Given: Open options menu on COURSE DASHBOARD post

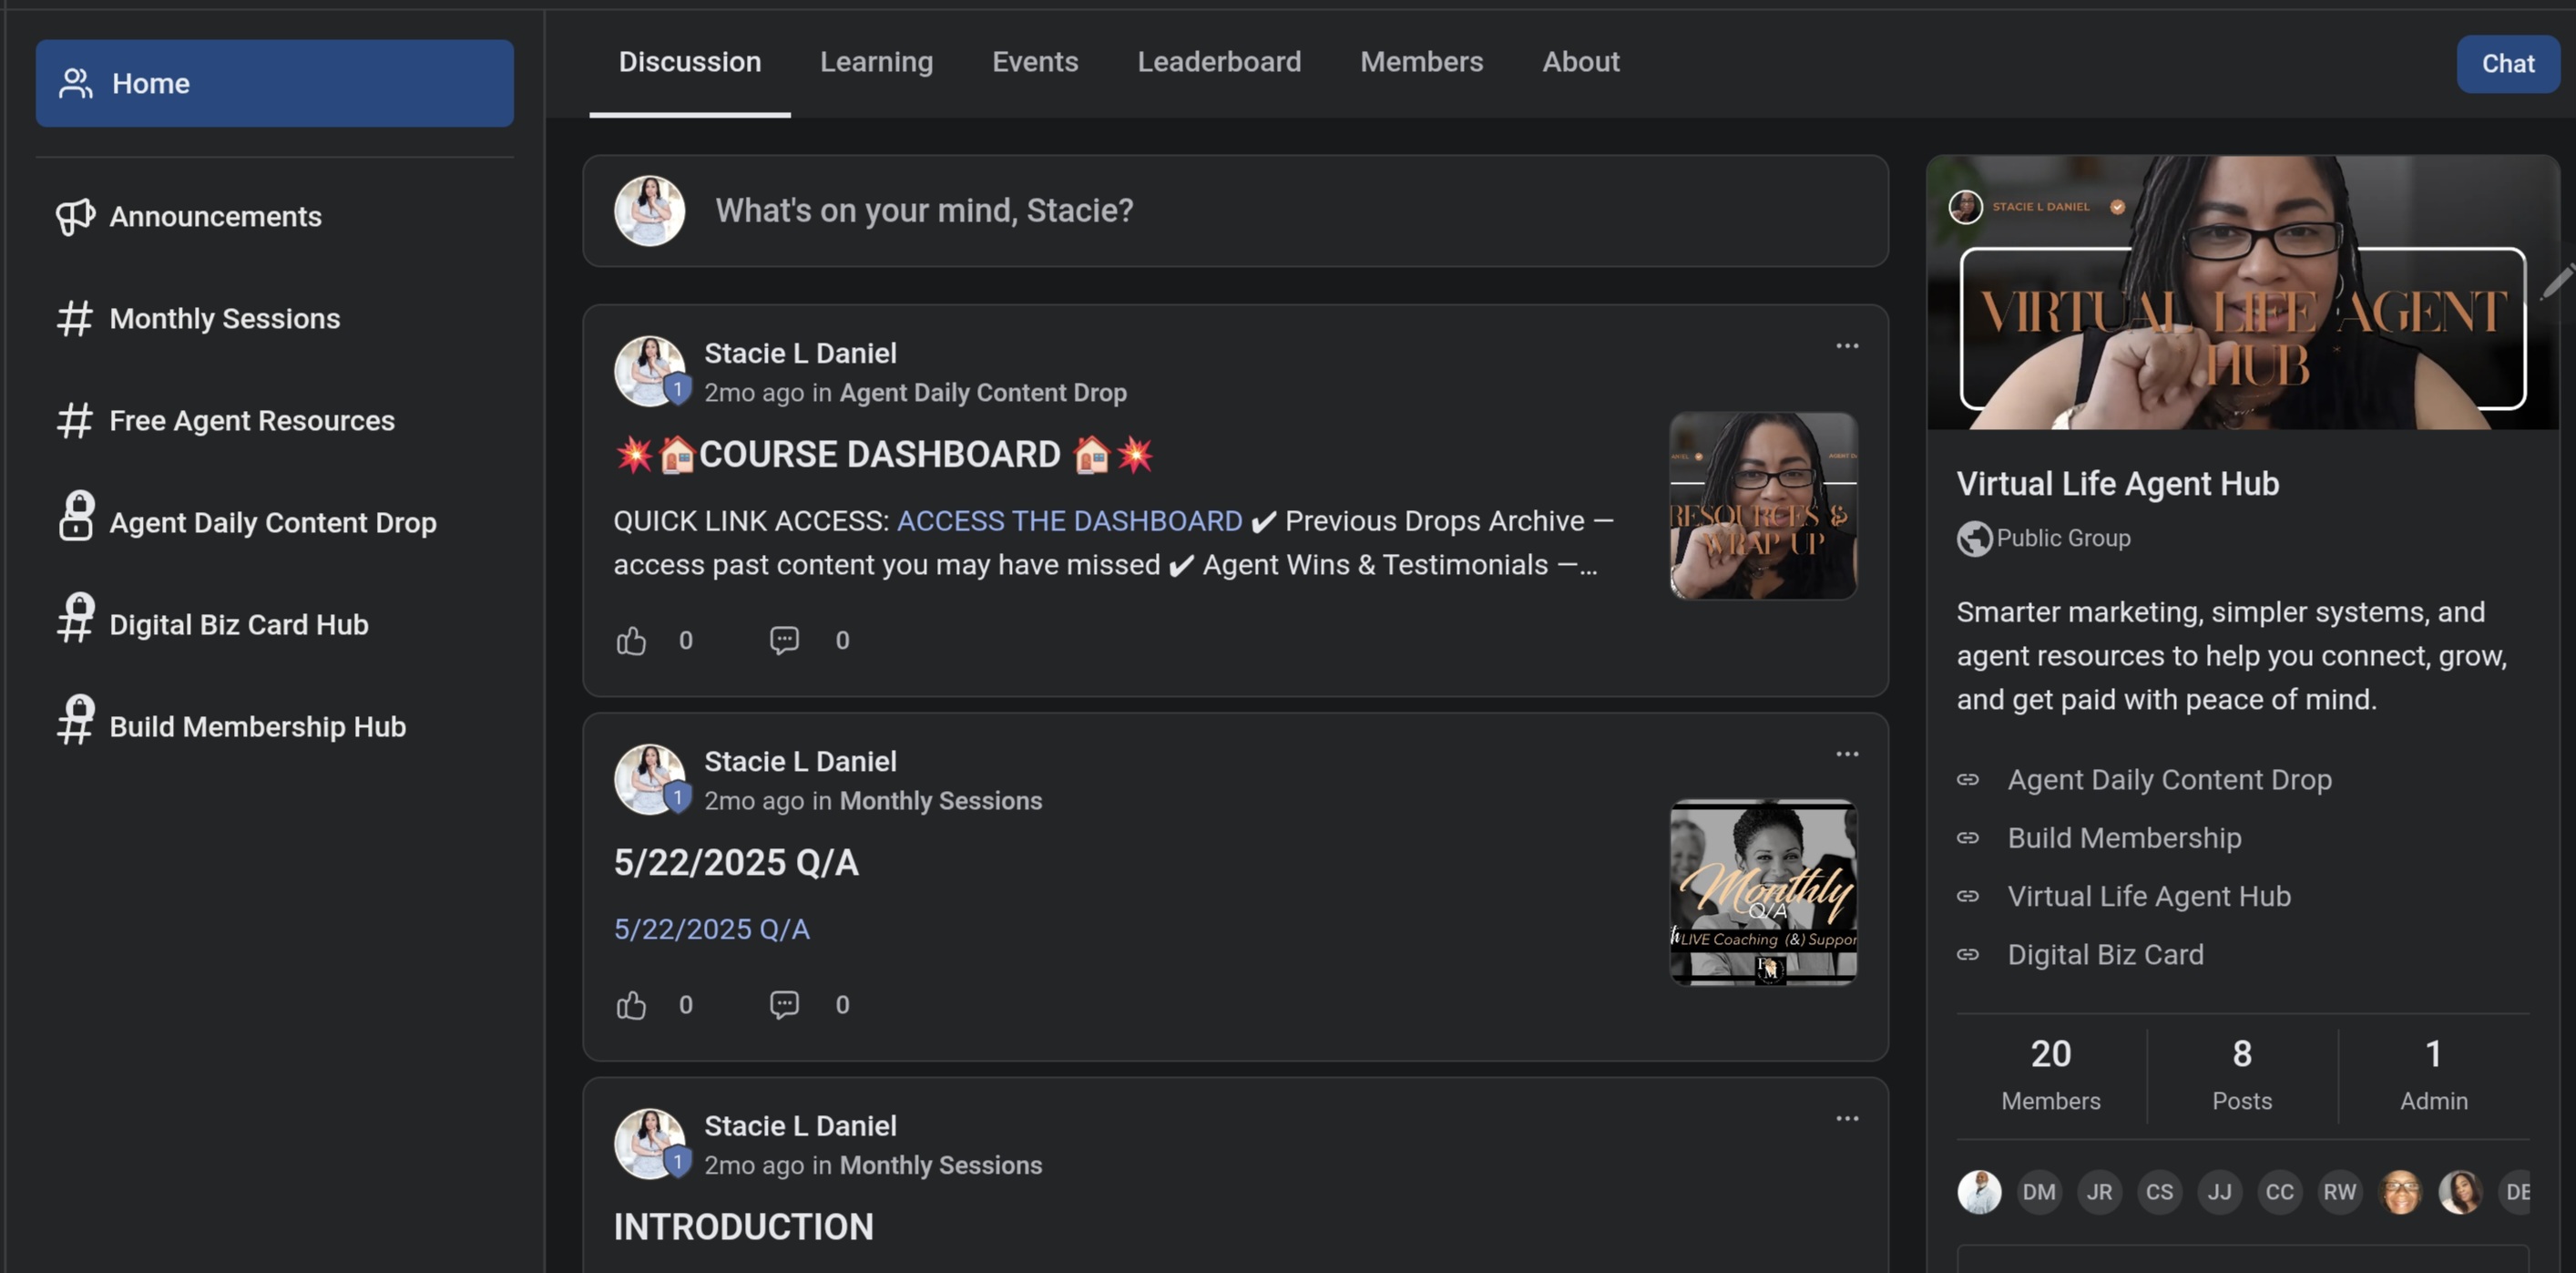Looking at the screenshot, I should tap(1846, 346).
